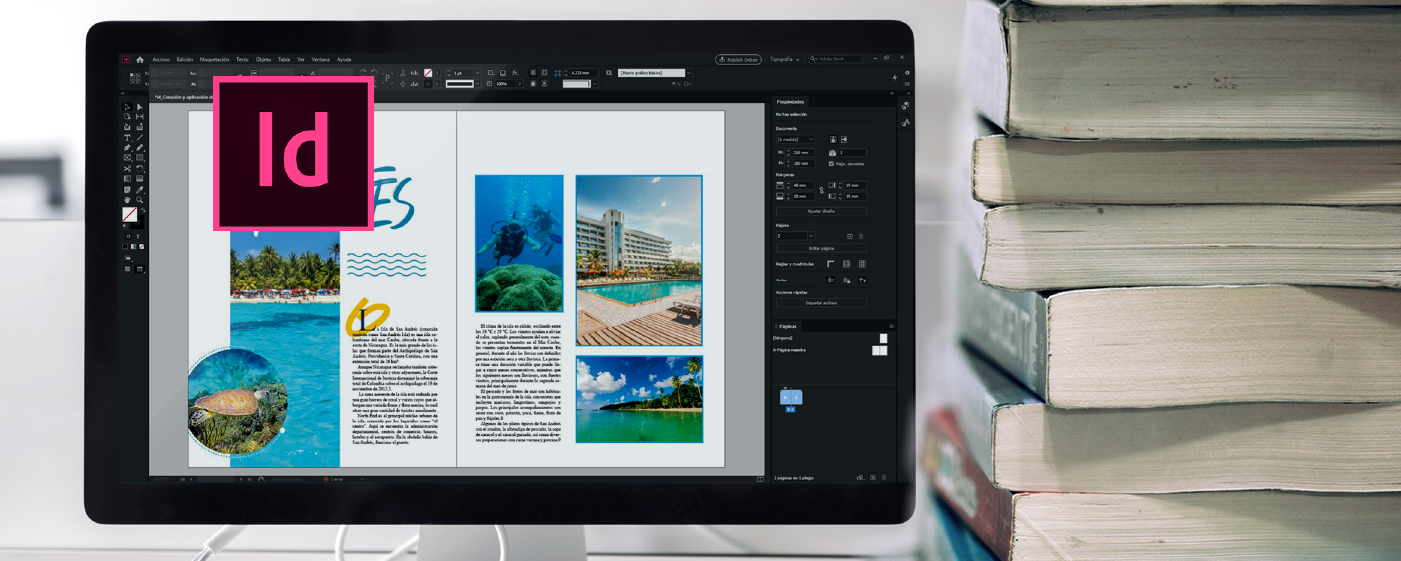1401x561 pixels.
Task: Click the hotel pool photo on the page
Action: point(639,260)
